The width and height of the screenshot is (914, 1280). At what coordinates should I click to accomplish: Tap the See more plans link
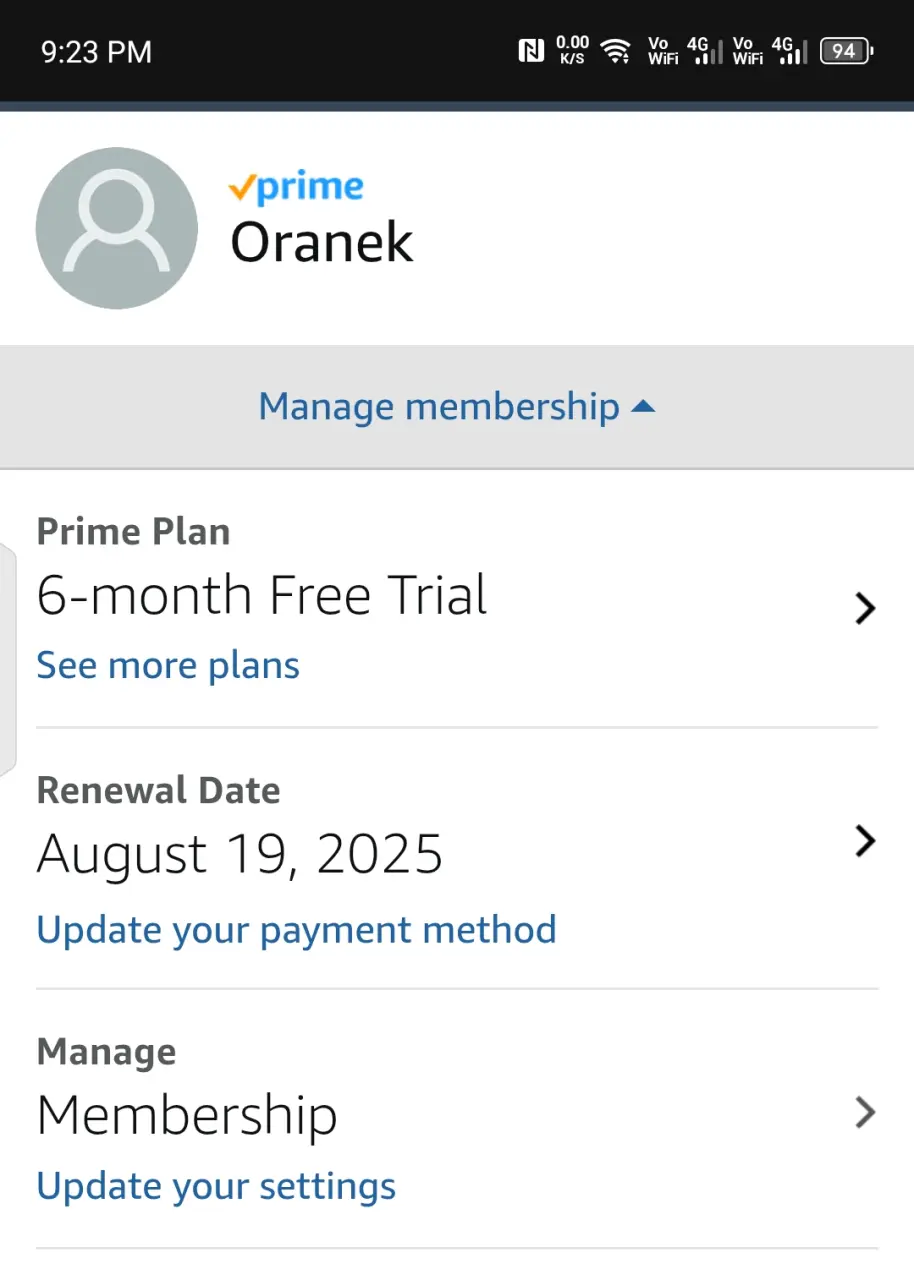click(168, 665)
